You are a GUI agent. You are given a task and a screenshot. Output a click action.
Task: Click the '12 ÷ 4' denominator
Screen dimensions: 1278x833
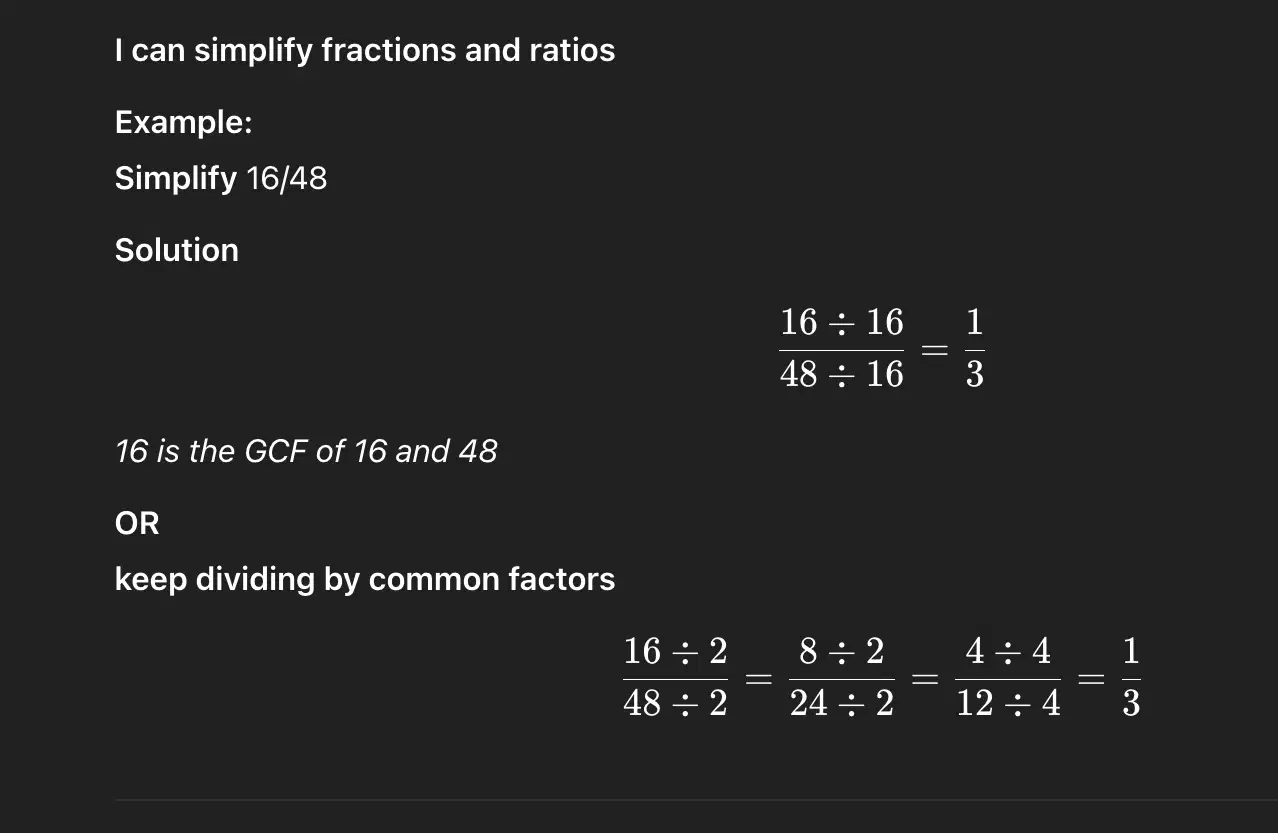1008,705
